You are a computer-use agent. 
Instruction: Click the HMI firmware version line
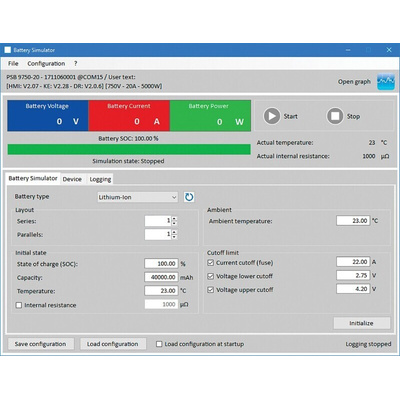tap(84, 86)
